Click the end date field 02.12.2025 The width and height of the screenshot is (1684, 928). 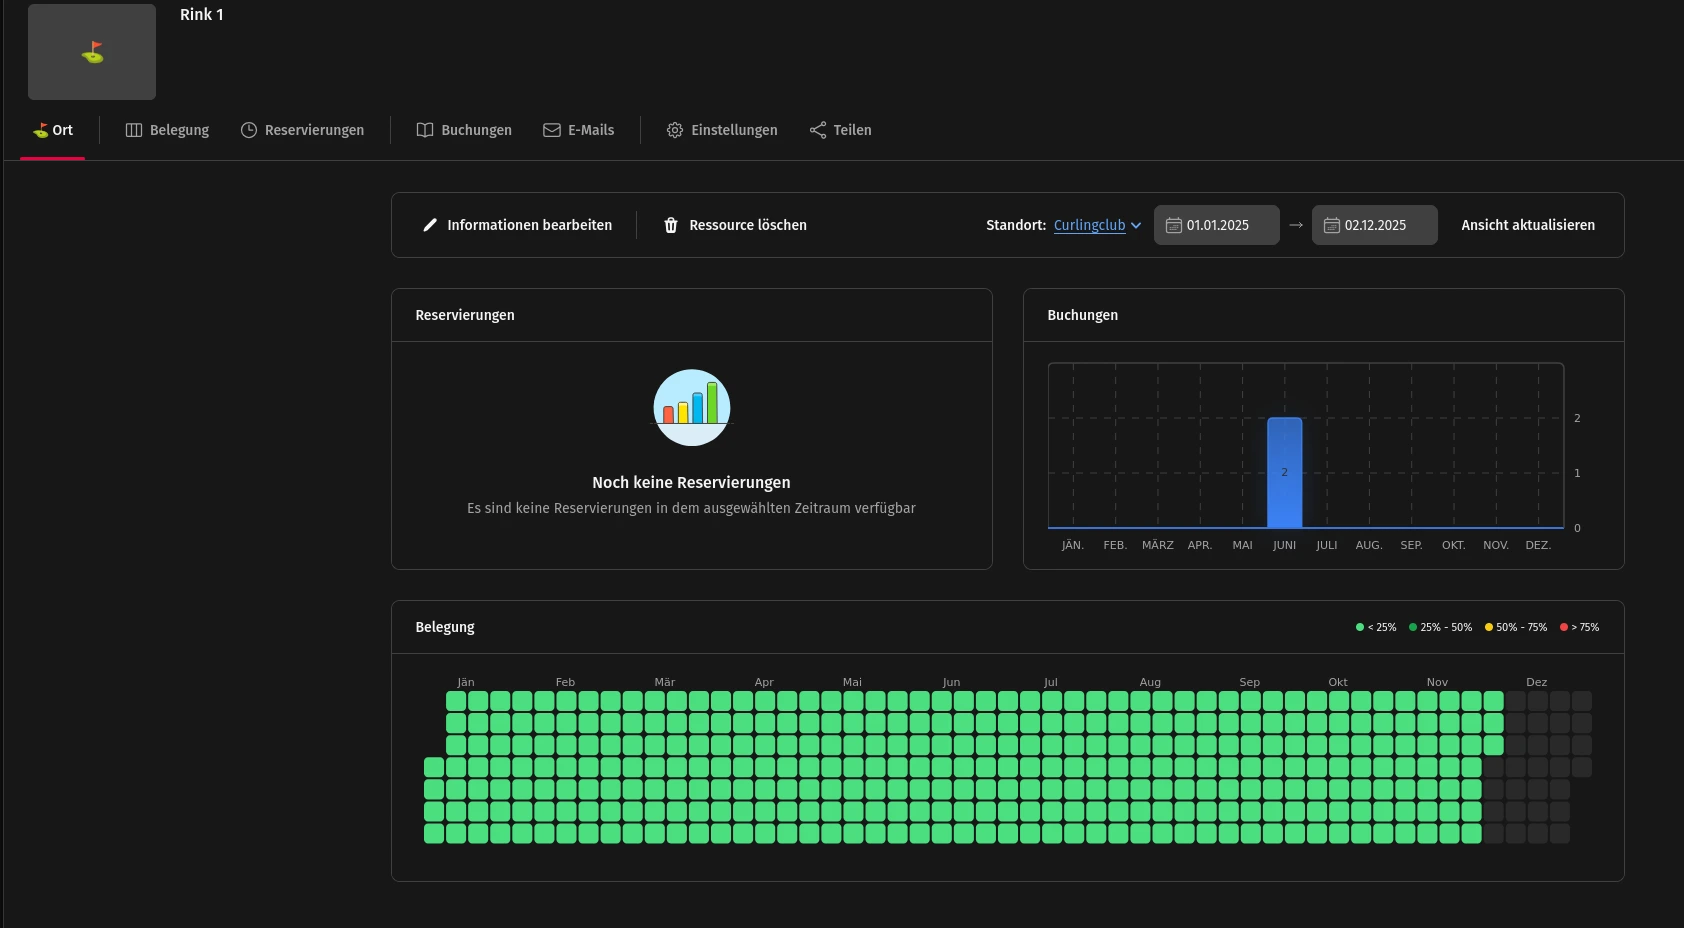(1375, 225)
